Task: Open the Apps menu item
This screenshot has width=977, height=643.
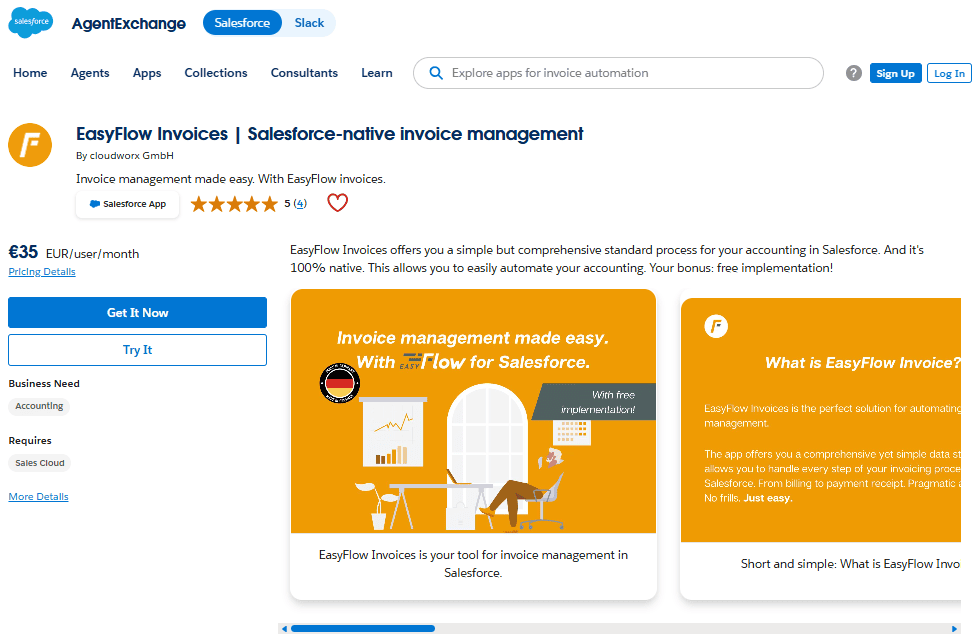Action: 147,73
